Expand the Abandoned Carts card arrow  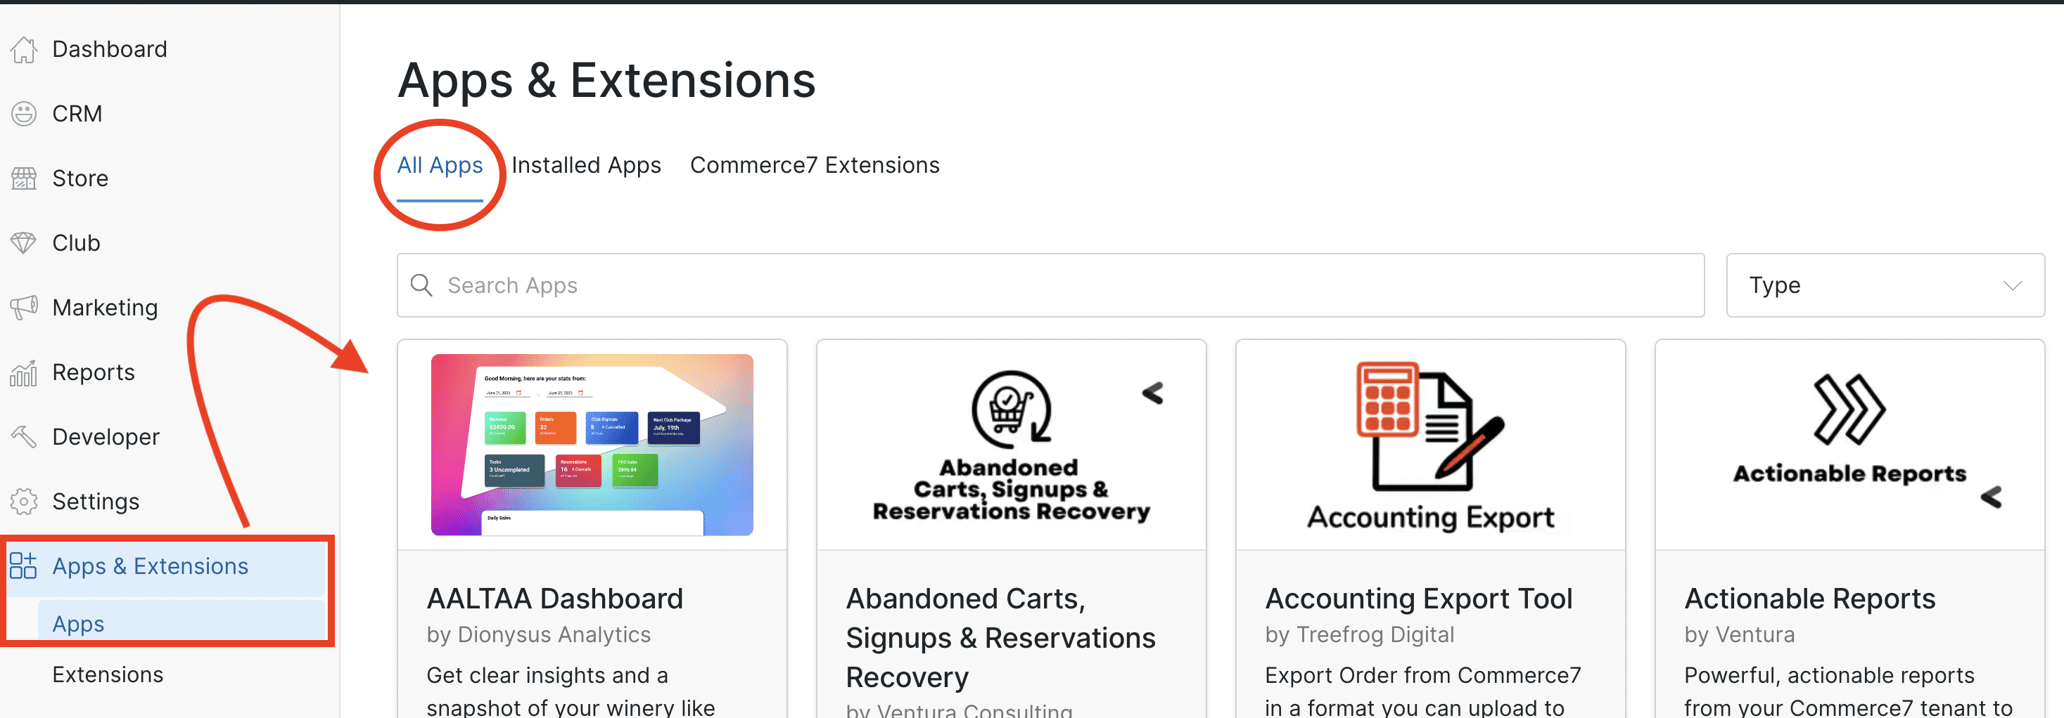tap(1152, 394)
